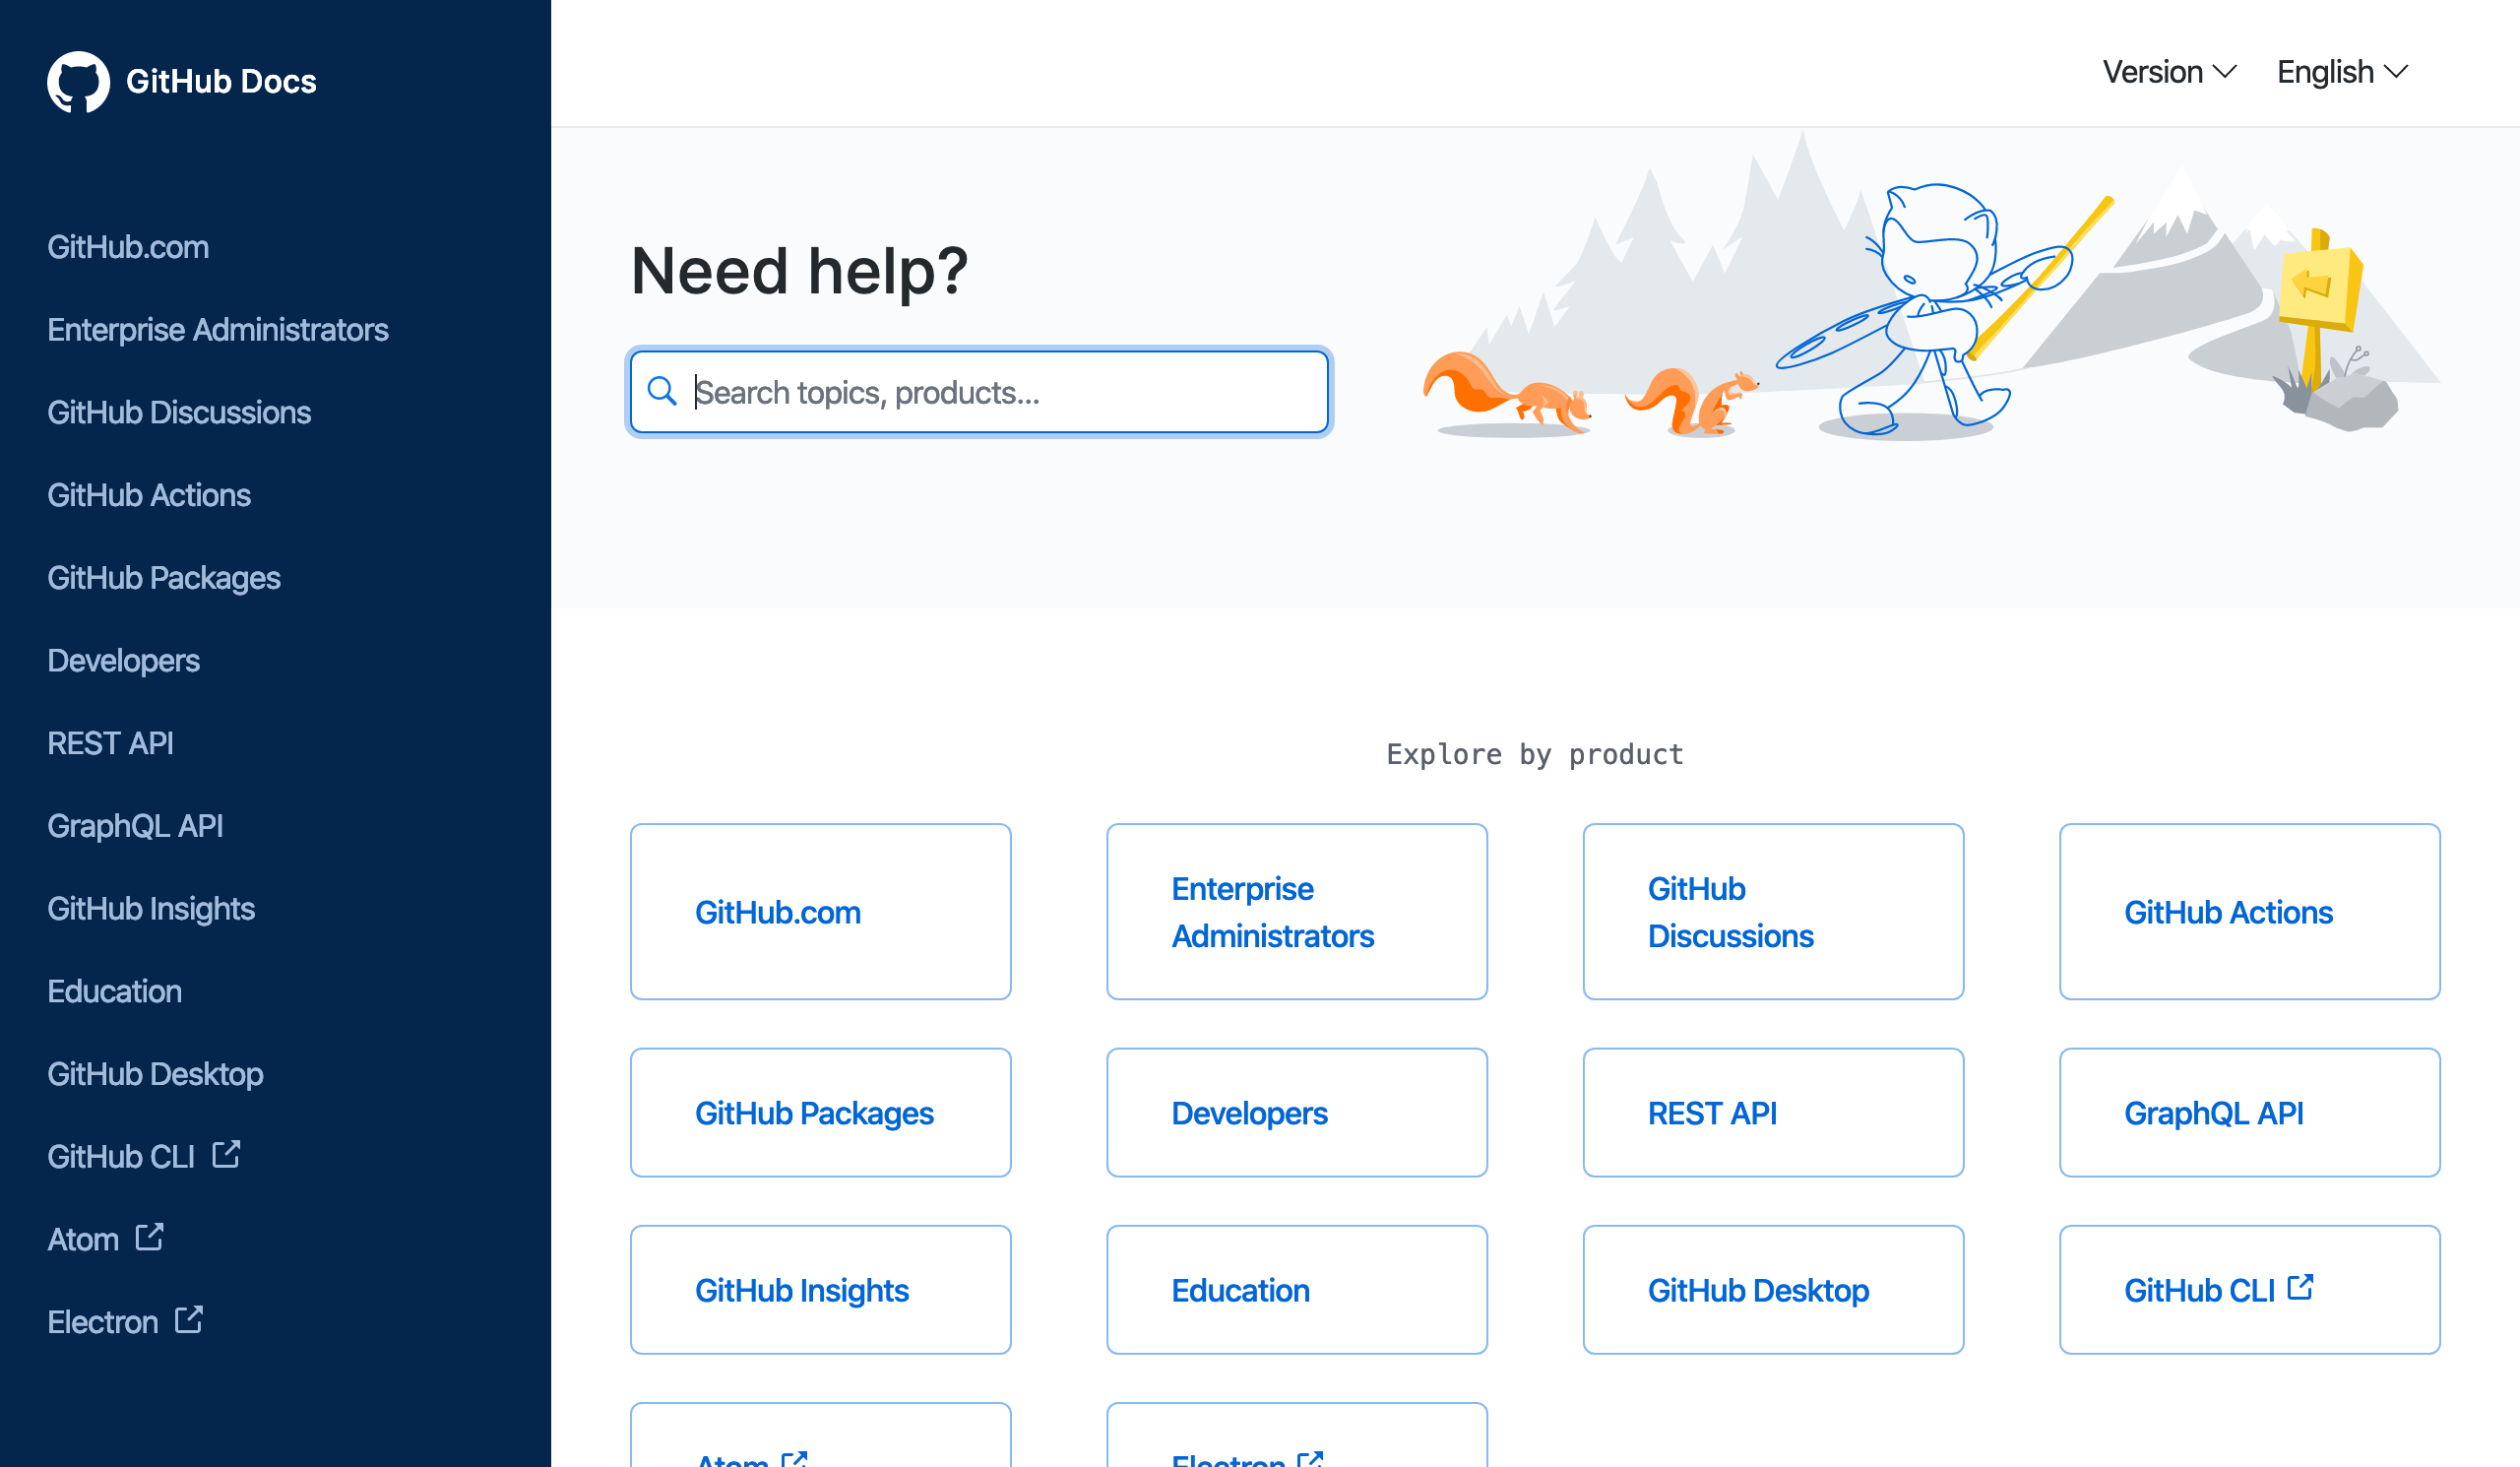Click external link icon on GitHub CLI card

tap(2301, 1287)
